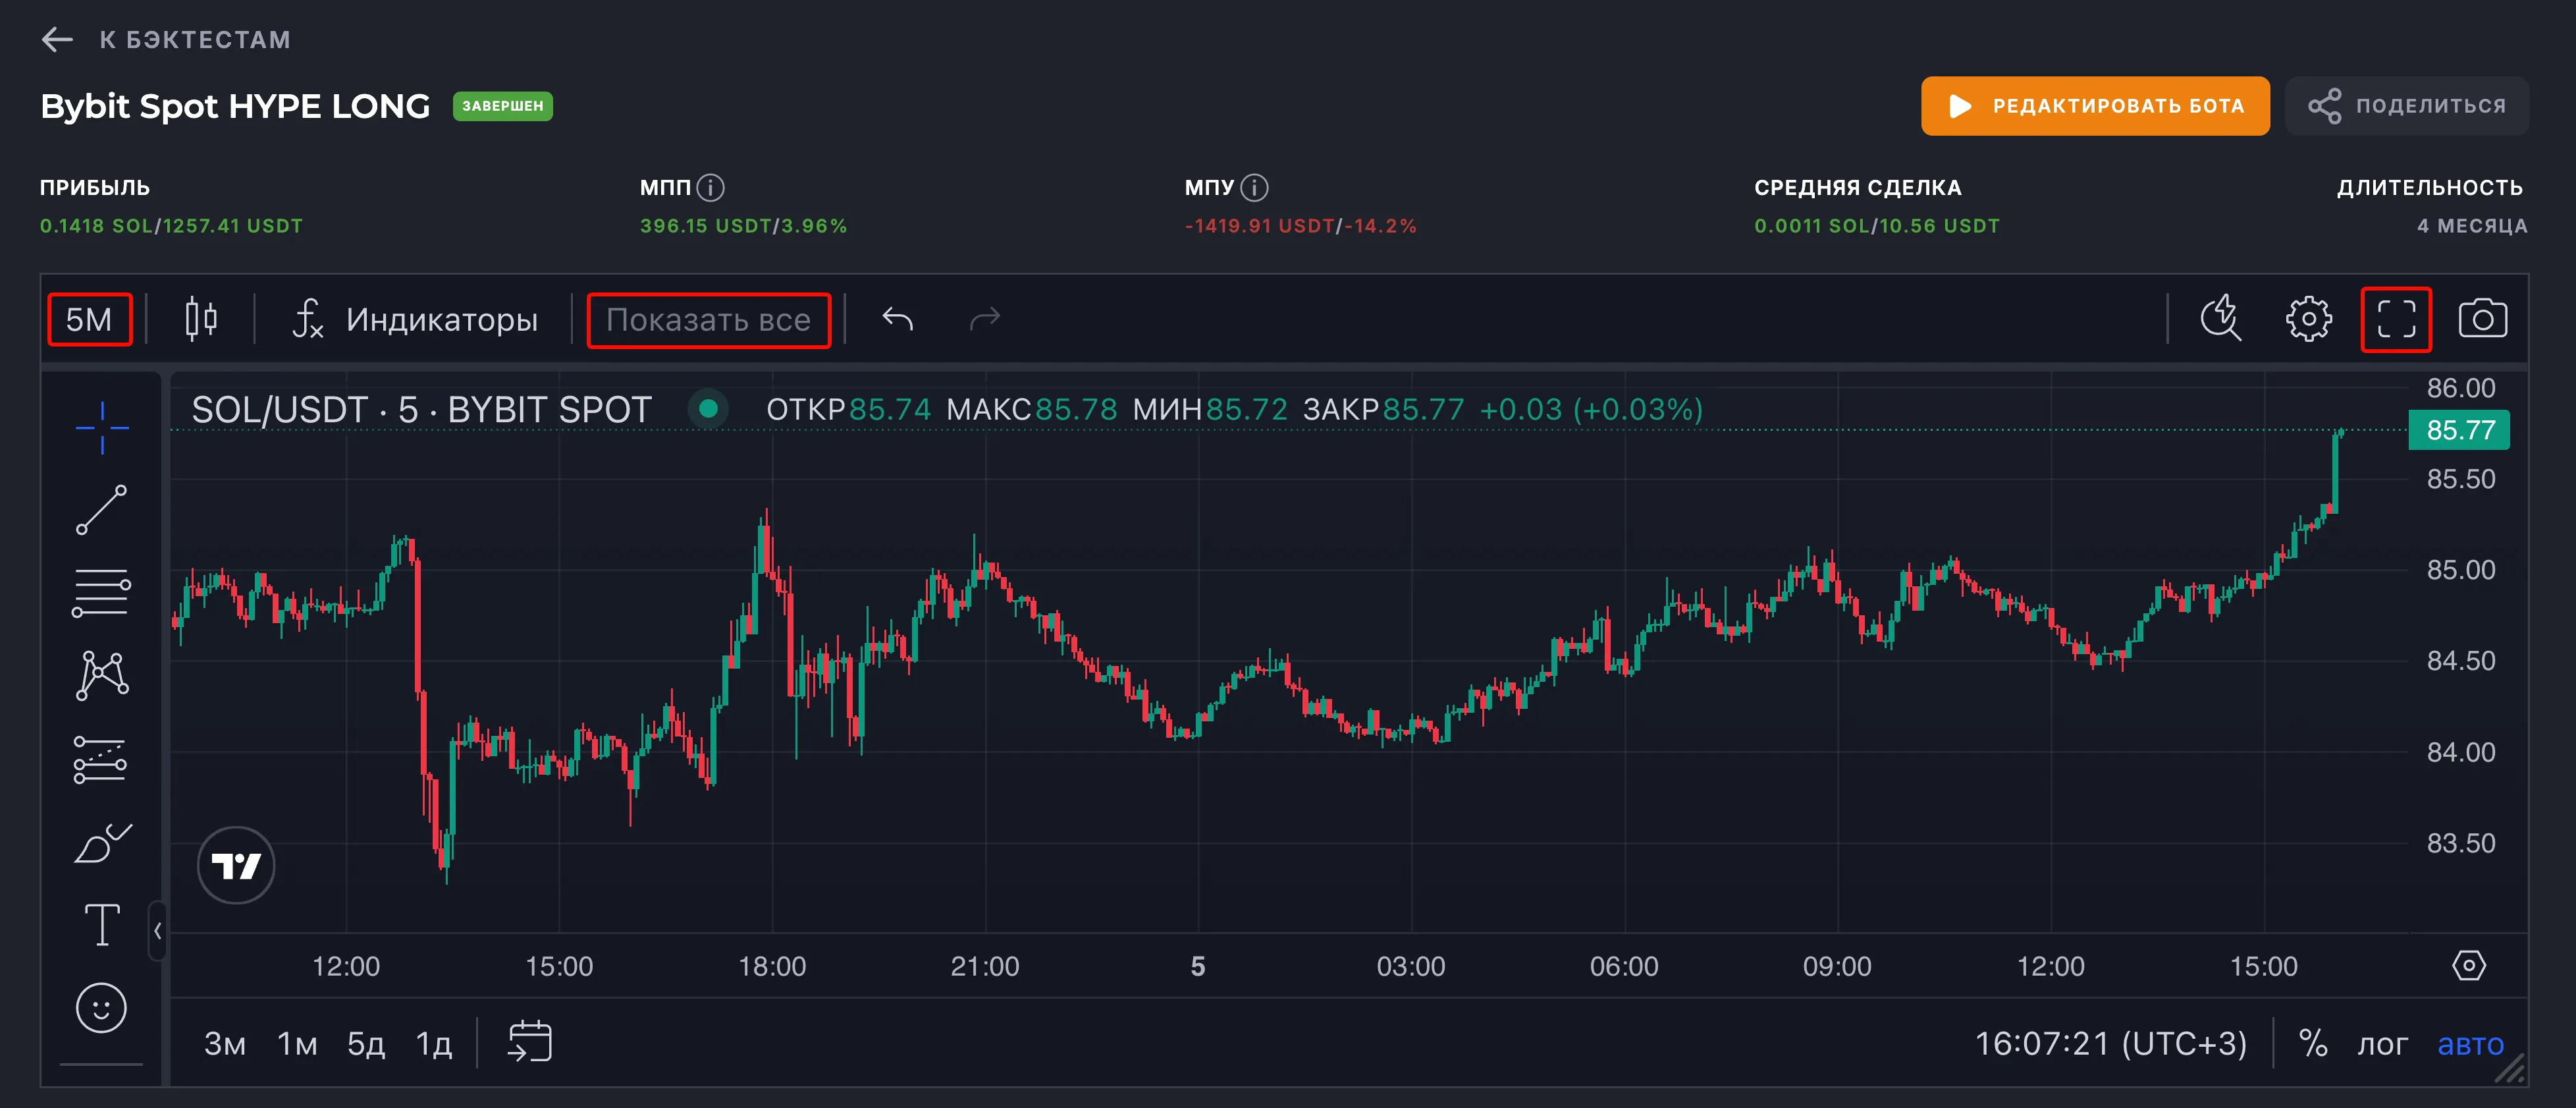Click the Показать все button
The height and width of the screenshot is (1108, 2576).
[708, 320]
